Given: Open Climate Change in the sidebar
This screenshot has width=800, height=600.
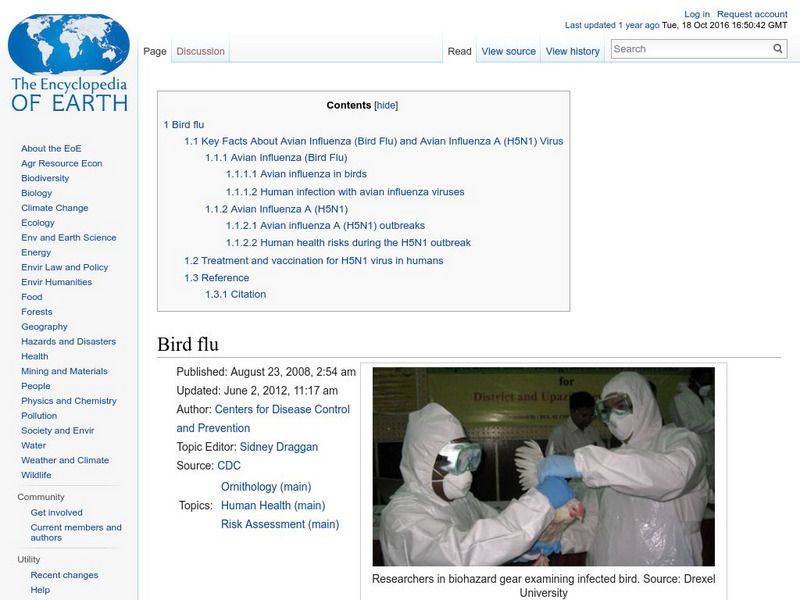Looking at the screenshot, I should (54, 208).
